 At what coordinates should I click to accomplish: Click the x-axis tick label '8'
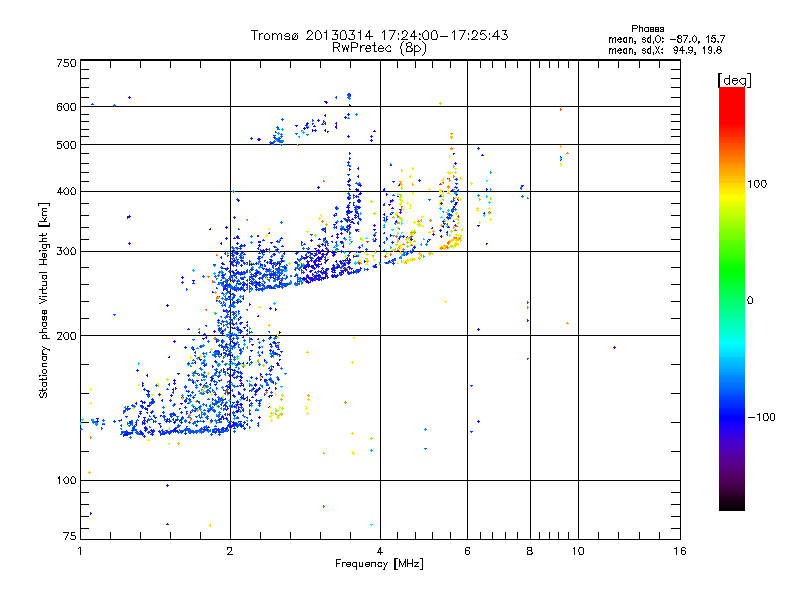(x=530, y=551)
